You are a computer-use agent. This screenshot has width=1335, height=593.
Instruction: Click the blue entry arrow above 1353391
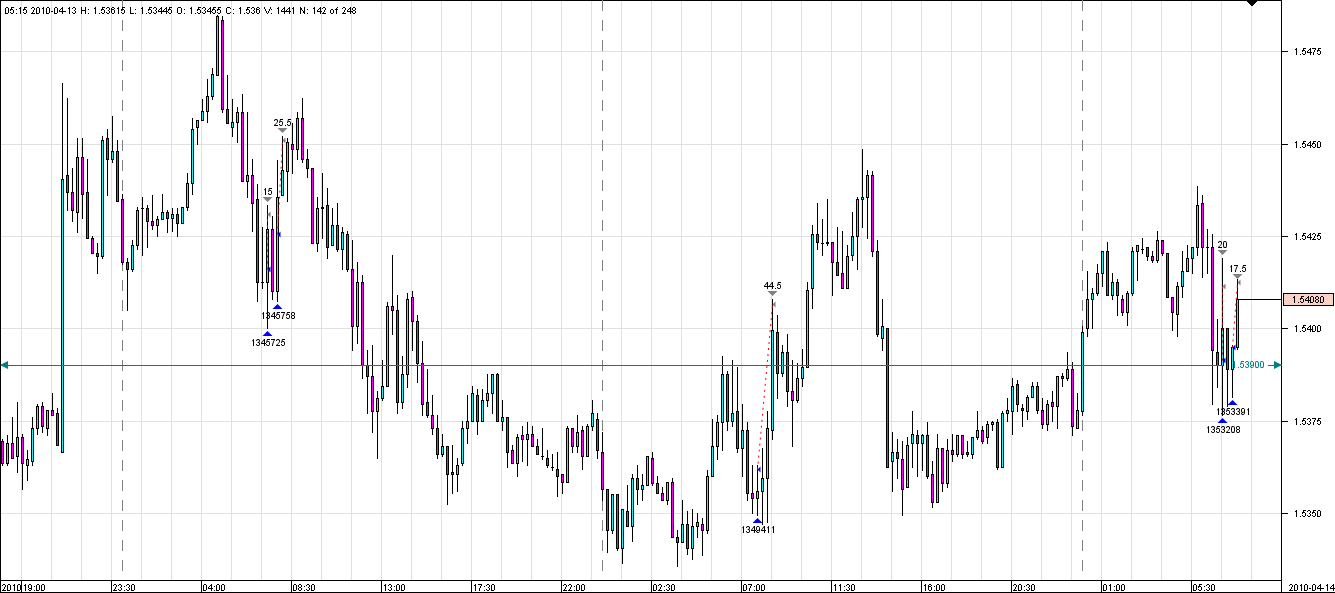[x=1232, y=403]
